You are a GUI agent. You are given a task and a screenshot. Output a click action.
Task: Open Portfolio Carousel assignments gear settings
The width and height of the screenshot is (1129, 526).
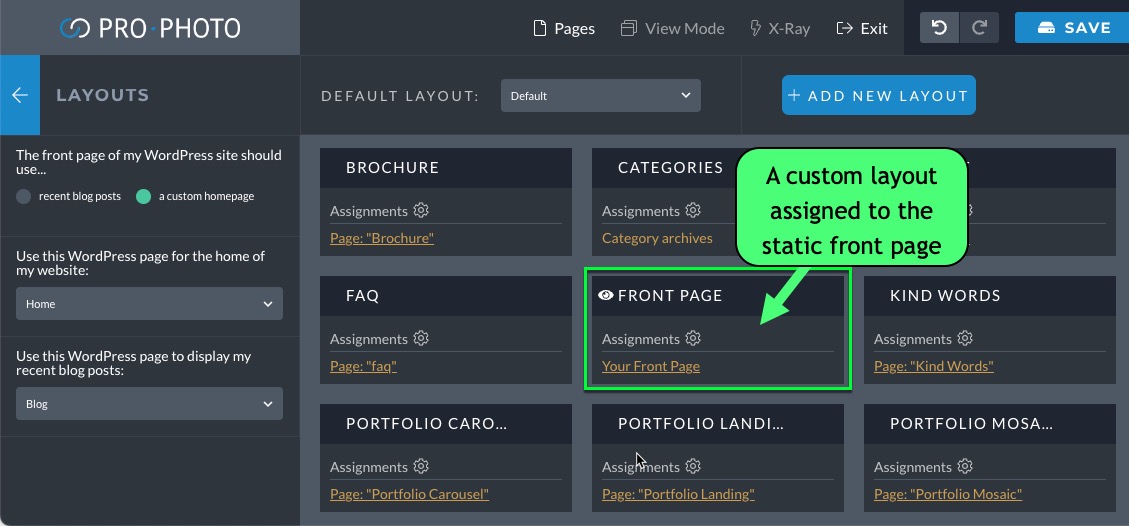pos(421,466)
